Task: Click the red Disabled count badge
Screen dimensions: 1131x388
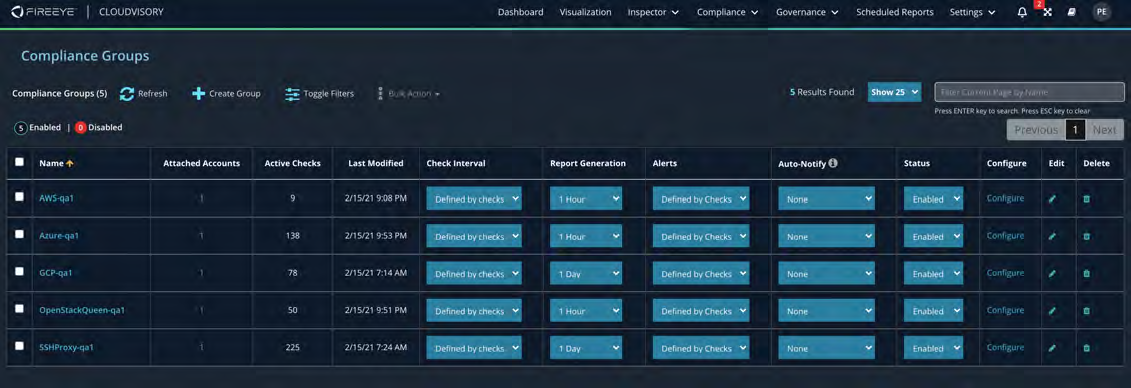Action: (x=81, y=128)
